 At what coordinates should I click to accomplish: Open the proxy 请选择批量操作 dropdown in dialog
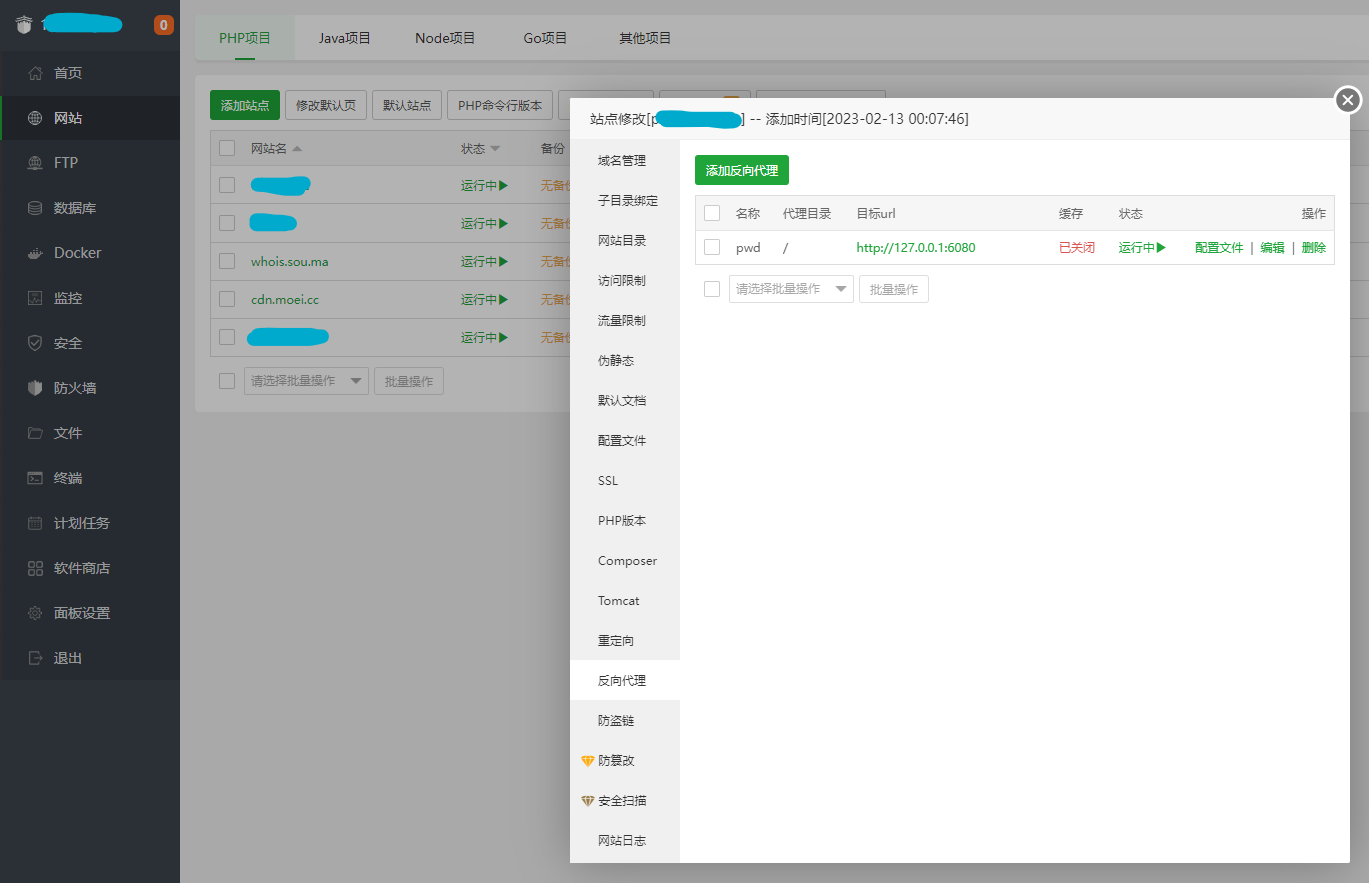(x=791, y=289)
